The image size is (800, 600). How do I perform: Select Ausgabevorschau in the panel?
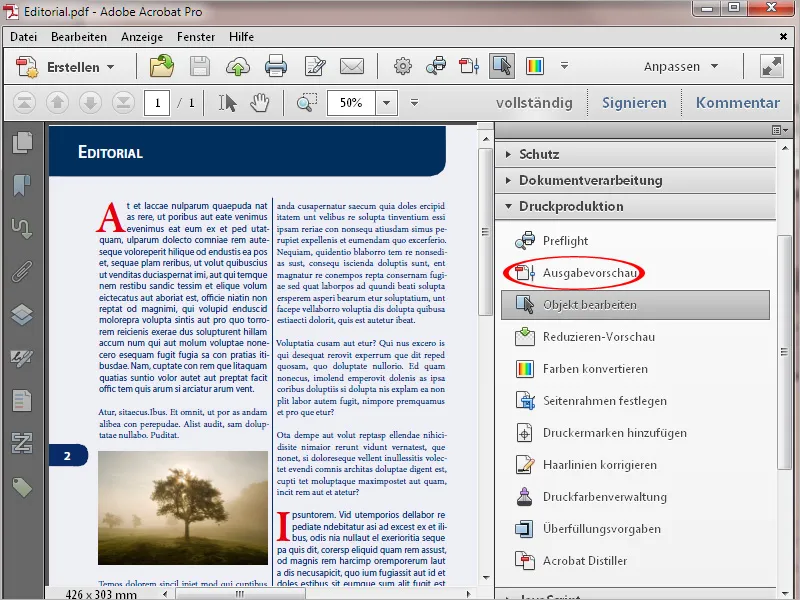pyautogui.click(x=635, y=272)
